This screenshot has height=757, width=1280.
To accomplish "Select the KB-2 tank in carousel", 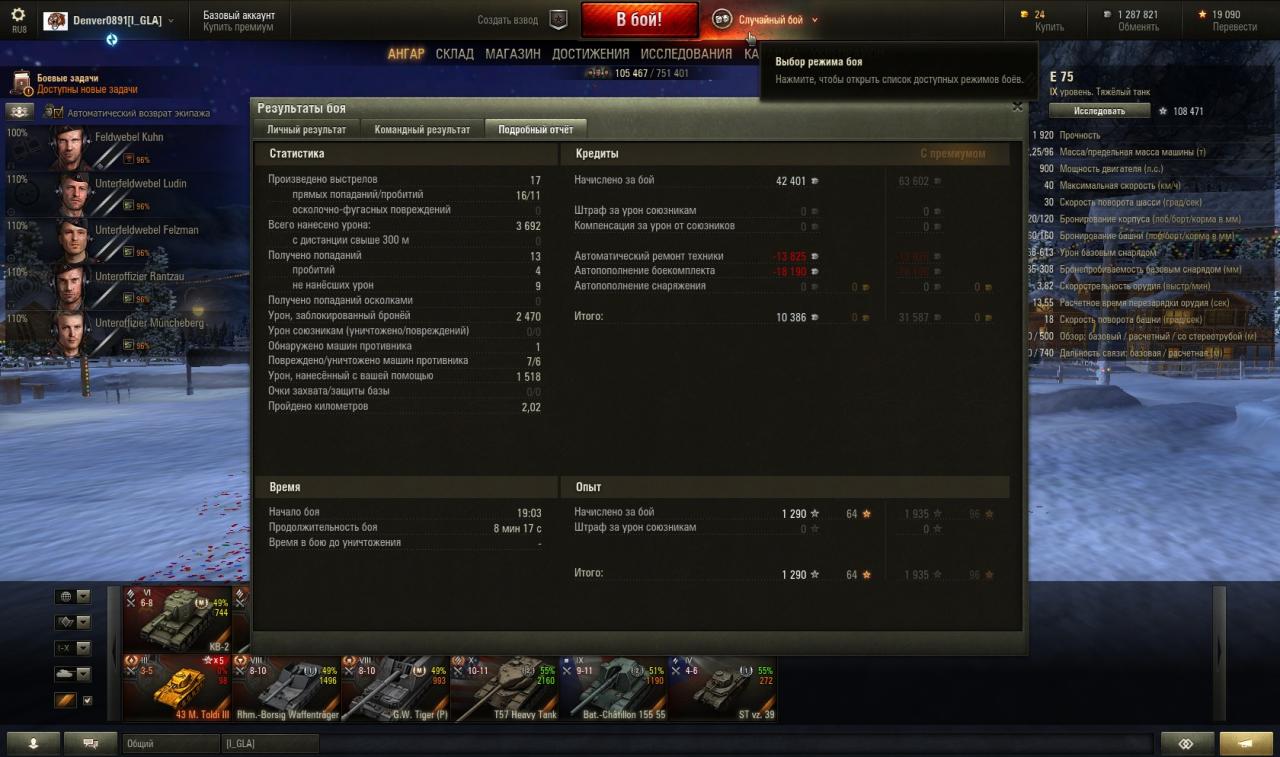I will (177, 620).
